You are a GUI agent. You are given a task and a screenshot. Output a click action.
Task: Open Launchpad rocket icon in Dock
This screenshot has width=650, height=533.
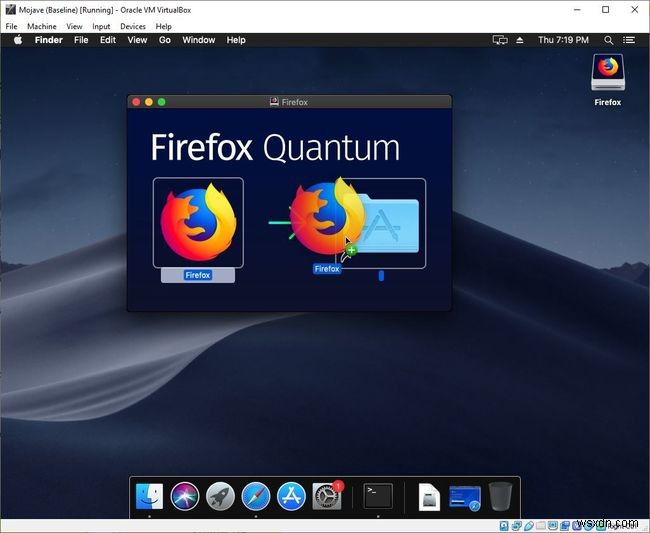click(x=220, y=496)
